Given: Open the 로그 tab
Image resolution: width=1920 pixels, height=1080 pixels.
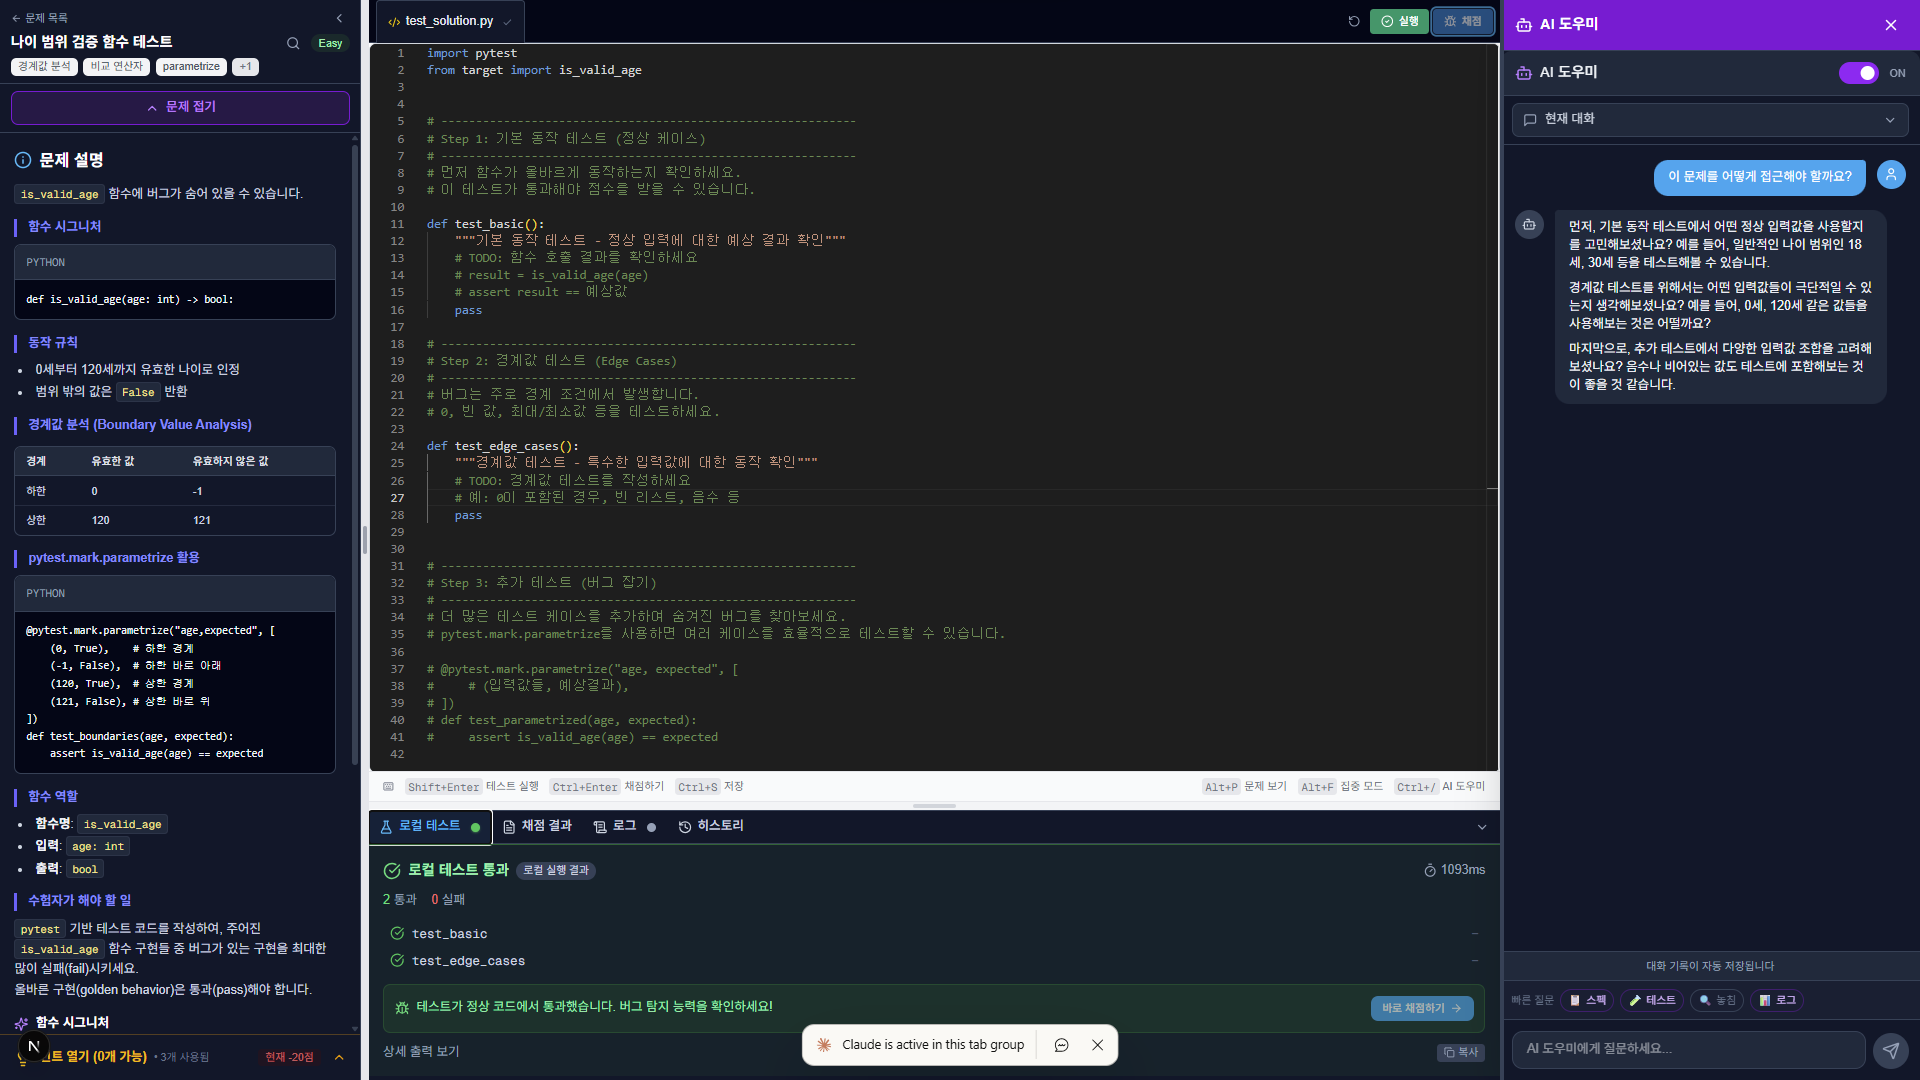Looking at the screenshot, I should pos(624,826).
